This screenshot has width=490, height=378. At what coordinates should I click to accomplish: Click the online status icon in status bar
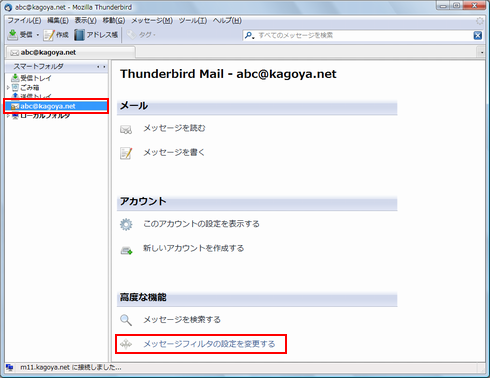click(x=10, y=367)
